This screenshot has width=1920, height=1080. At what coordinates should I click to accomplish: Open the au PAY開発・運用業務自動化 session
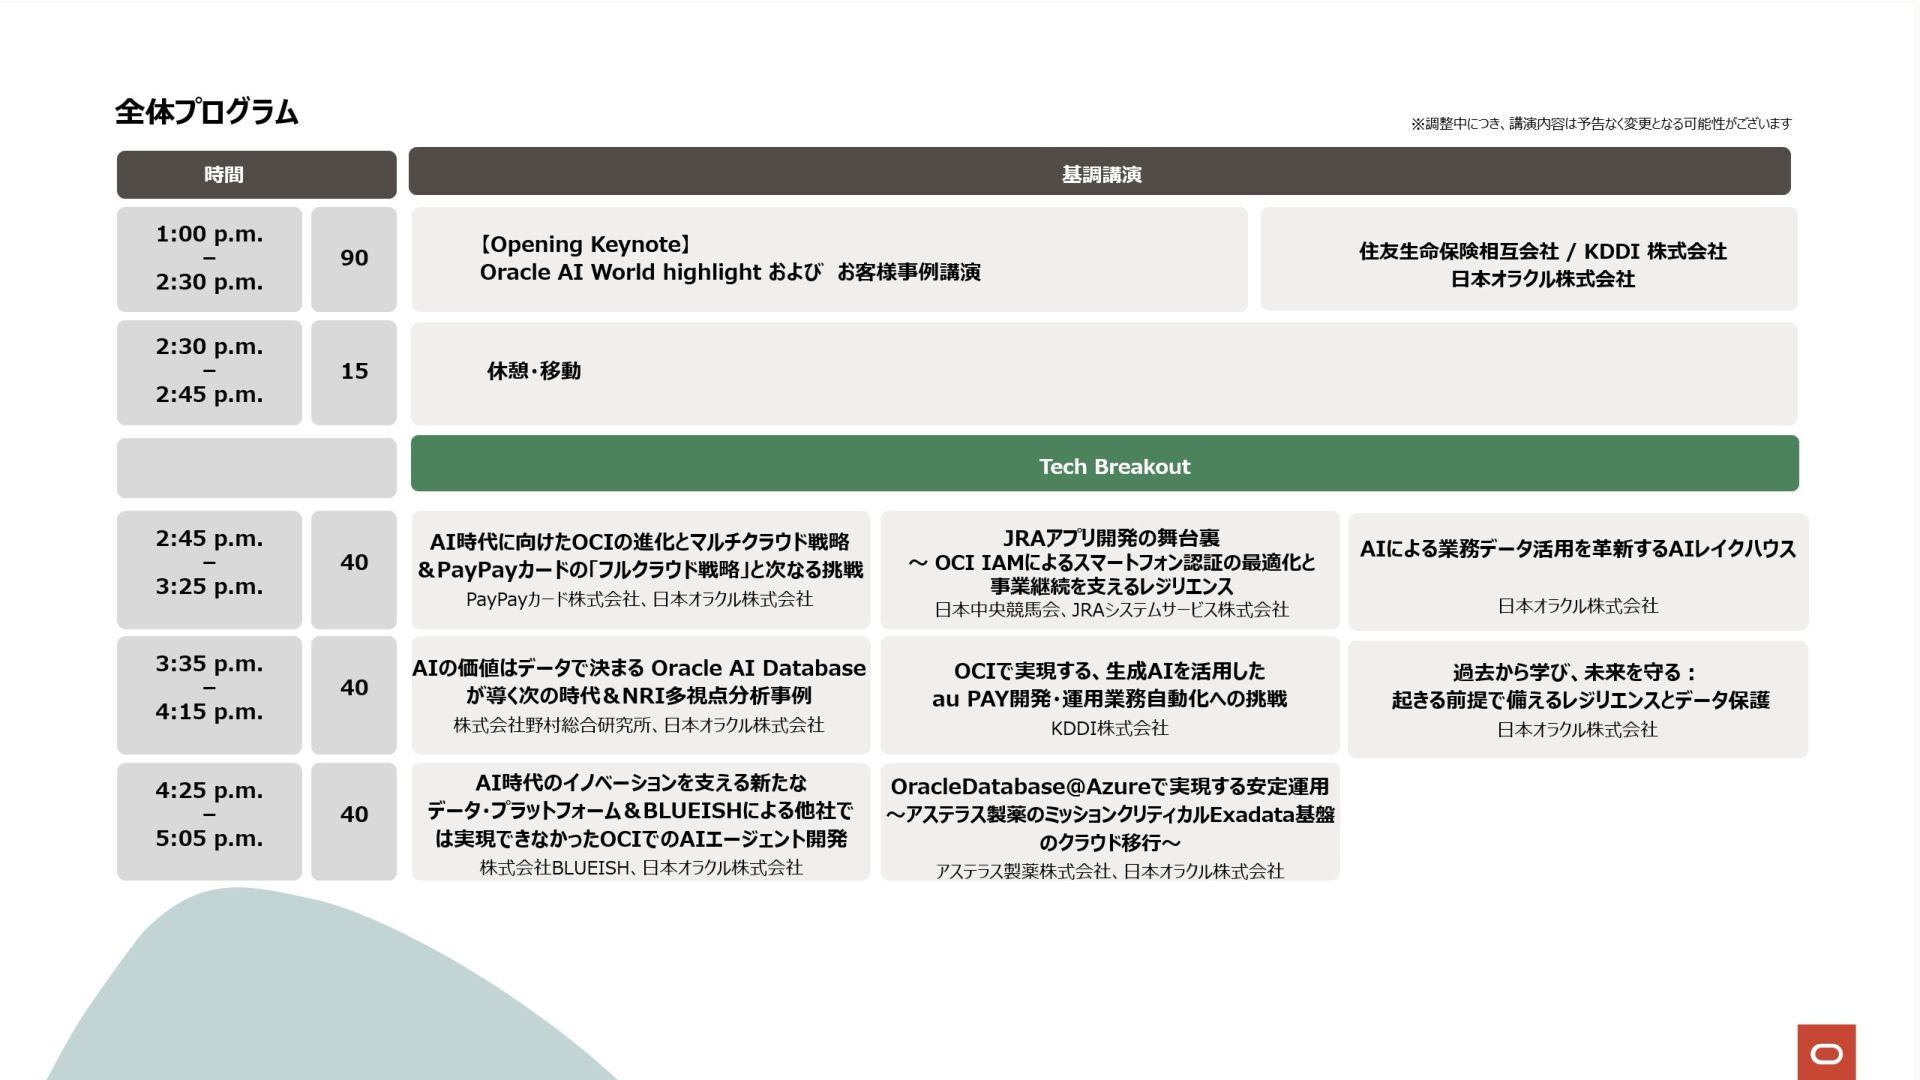click(1109, 697)
